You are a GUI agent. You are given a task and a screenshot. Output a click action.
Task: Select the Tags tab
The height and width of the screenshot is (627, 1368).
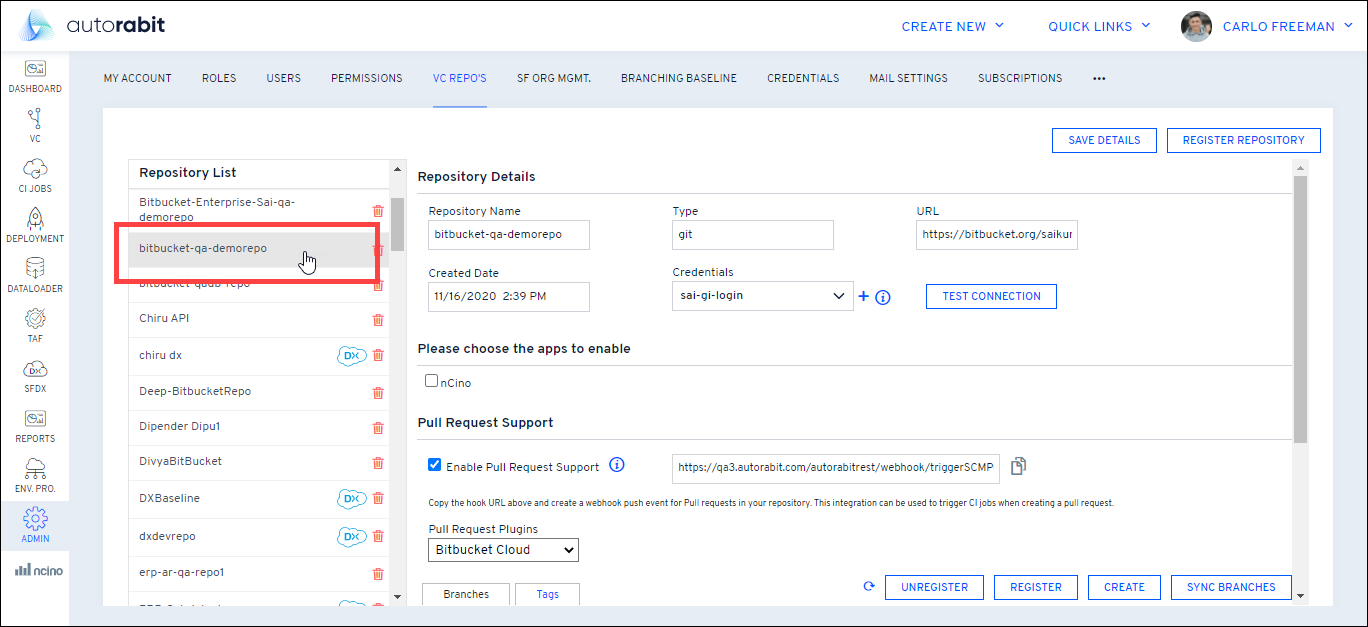(547, 594)
